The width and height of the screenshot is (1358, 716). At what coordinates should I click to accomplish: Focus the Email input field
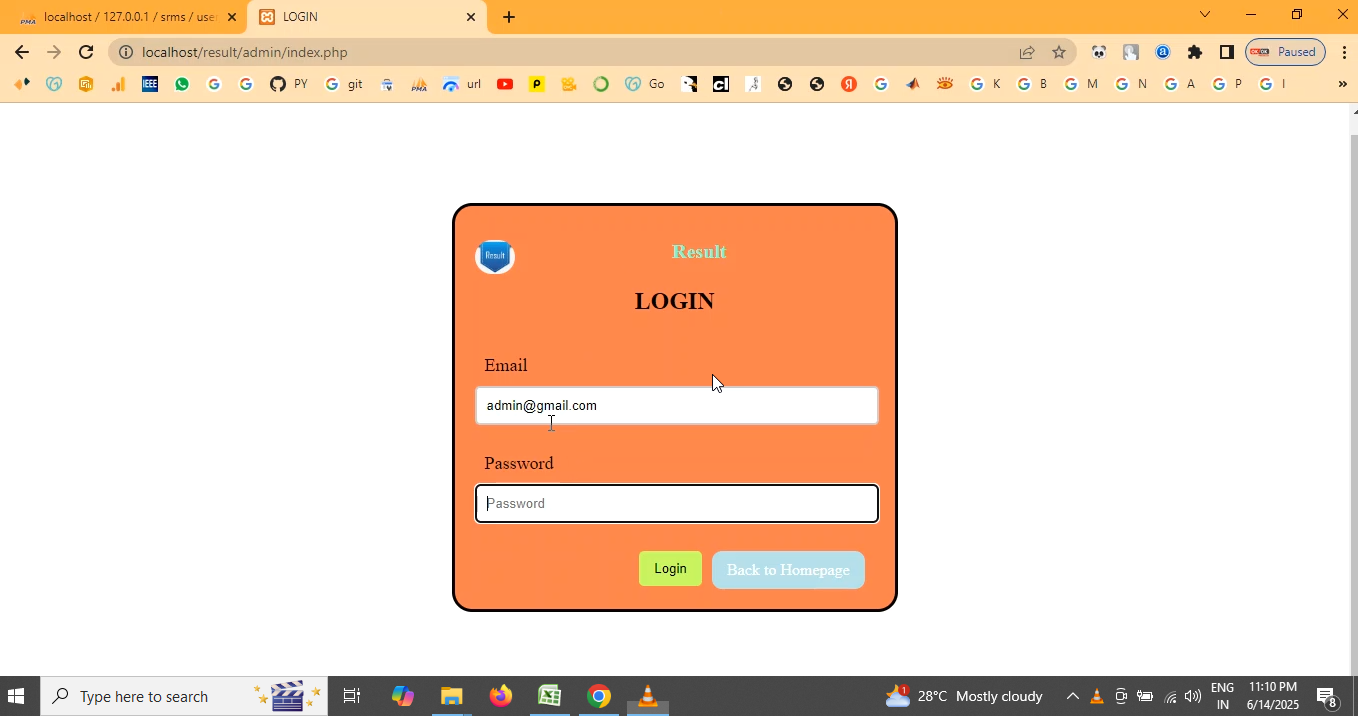(677, 406)
